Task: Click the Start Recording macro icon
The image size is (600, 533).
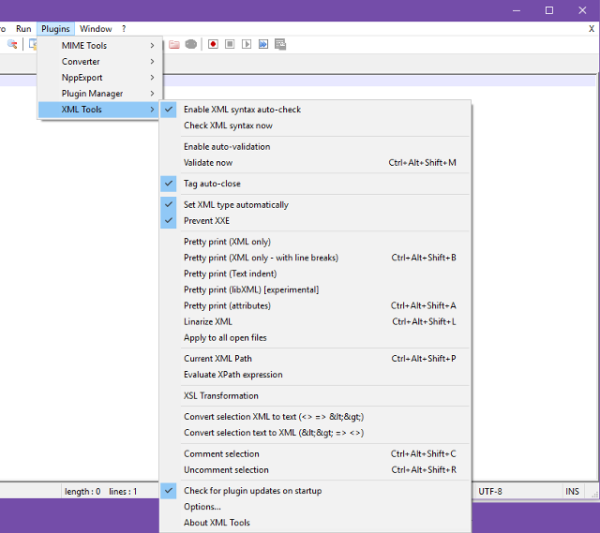Action: pos(213,45)
